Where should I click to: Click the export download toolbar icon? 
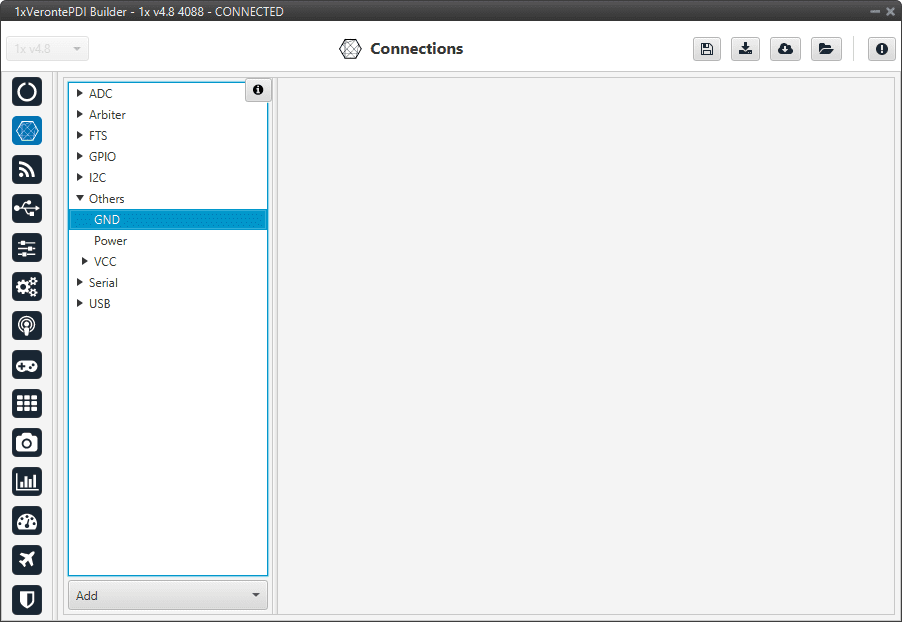(x=746, y=49)
